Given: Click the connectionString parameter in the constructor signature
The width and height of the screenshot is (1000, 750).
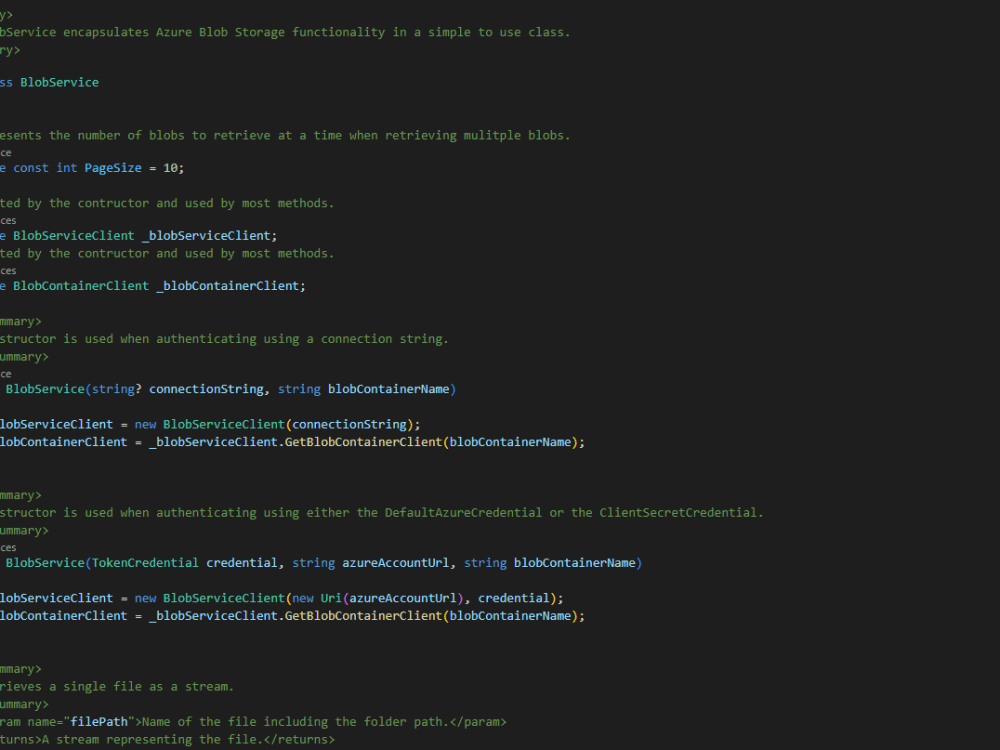Looking at the screenshot, I should 206,389.
